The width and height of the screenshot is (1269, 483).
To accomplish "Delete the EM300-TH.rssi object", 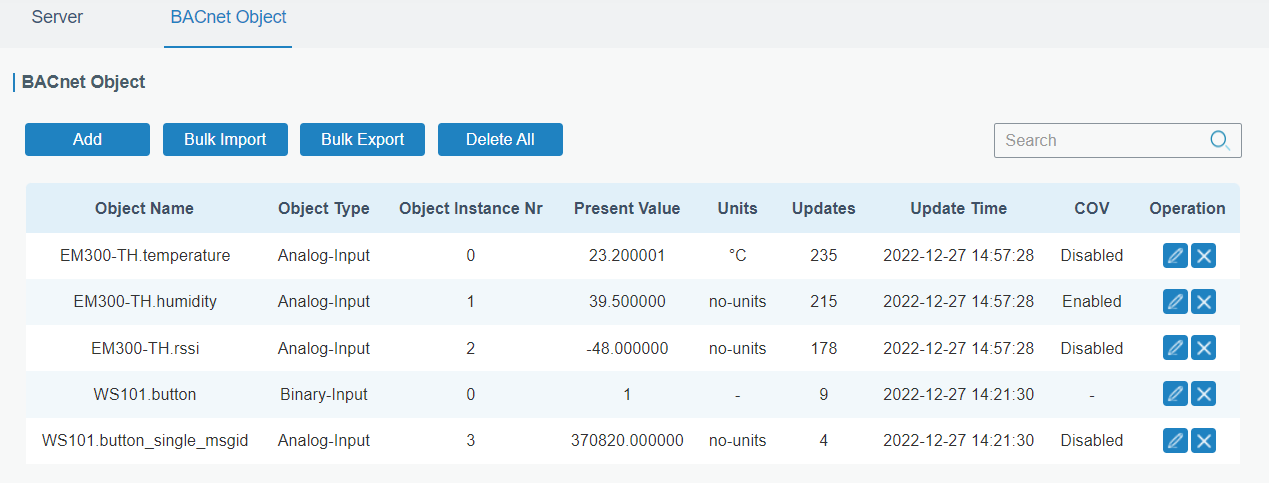I will click(x=1203, y=348).
